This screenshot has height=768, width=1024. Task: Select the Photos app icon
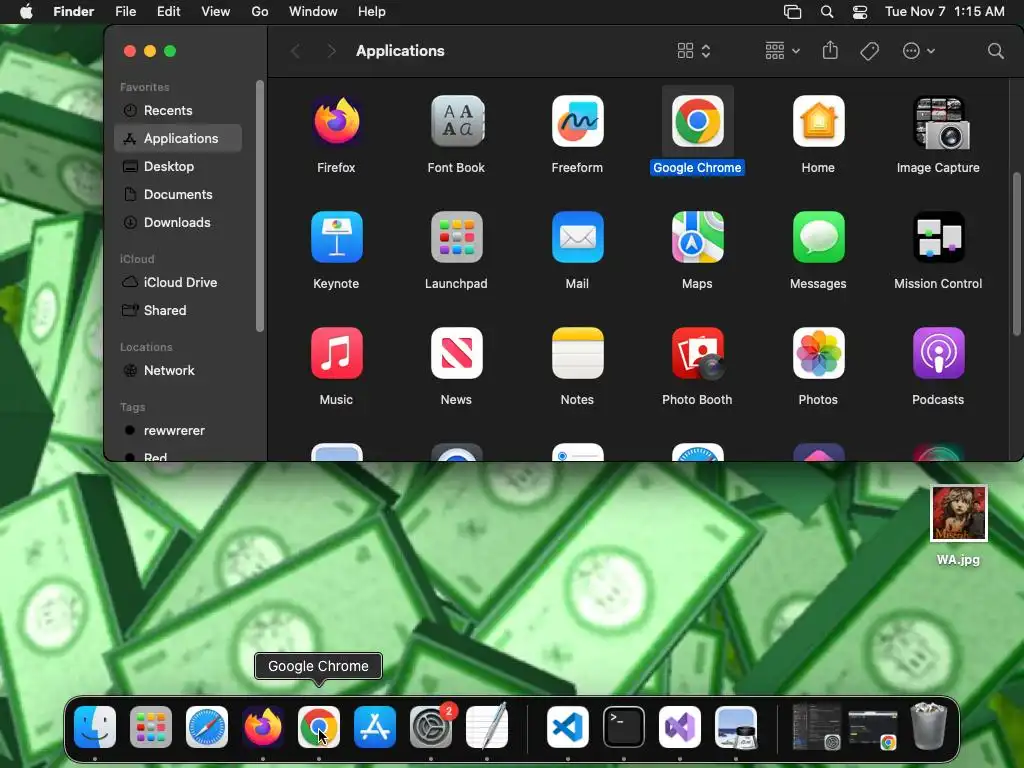point(818,353)
